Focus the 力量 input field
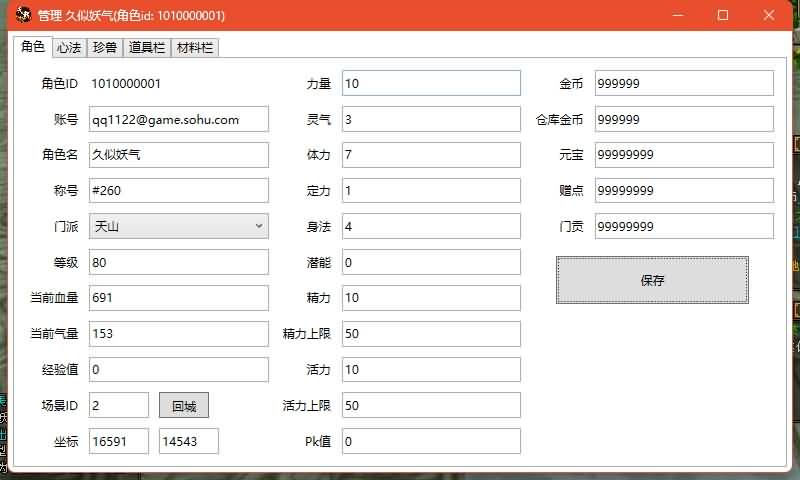 click(x=431, y=83)
